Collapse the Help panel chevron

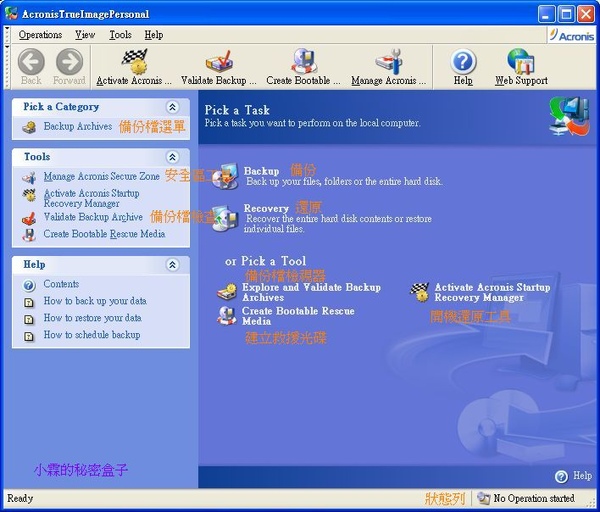click(173, 265)
